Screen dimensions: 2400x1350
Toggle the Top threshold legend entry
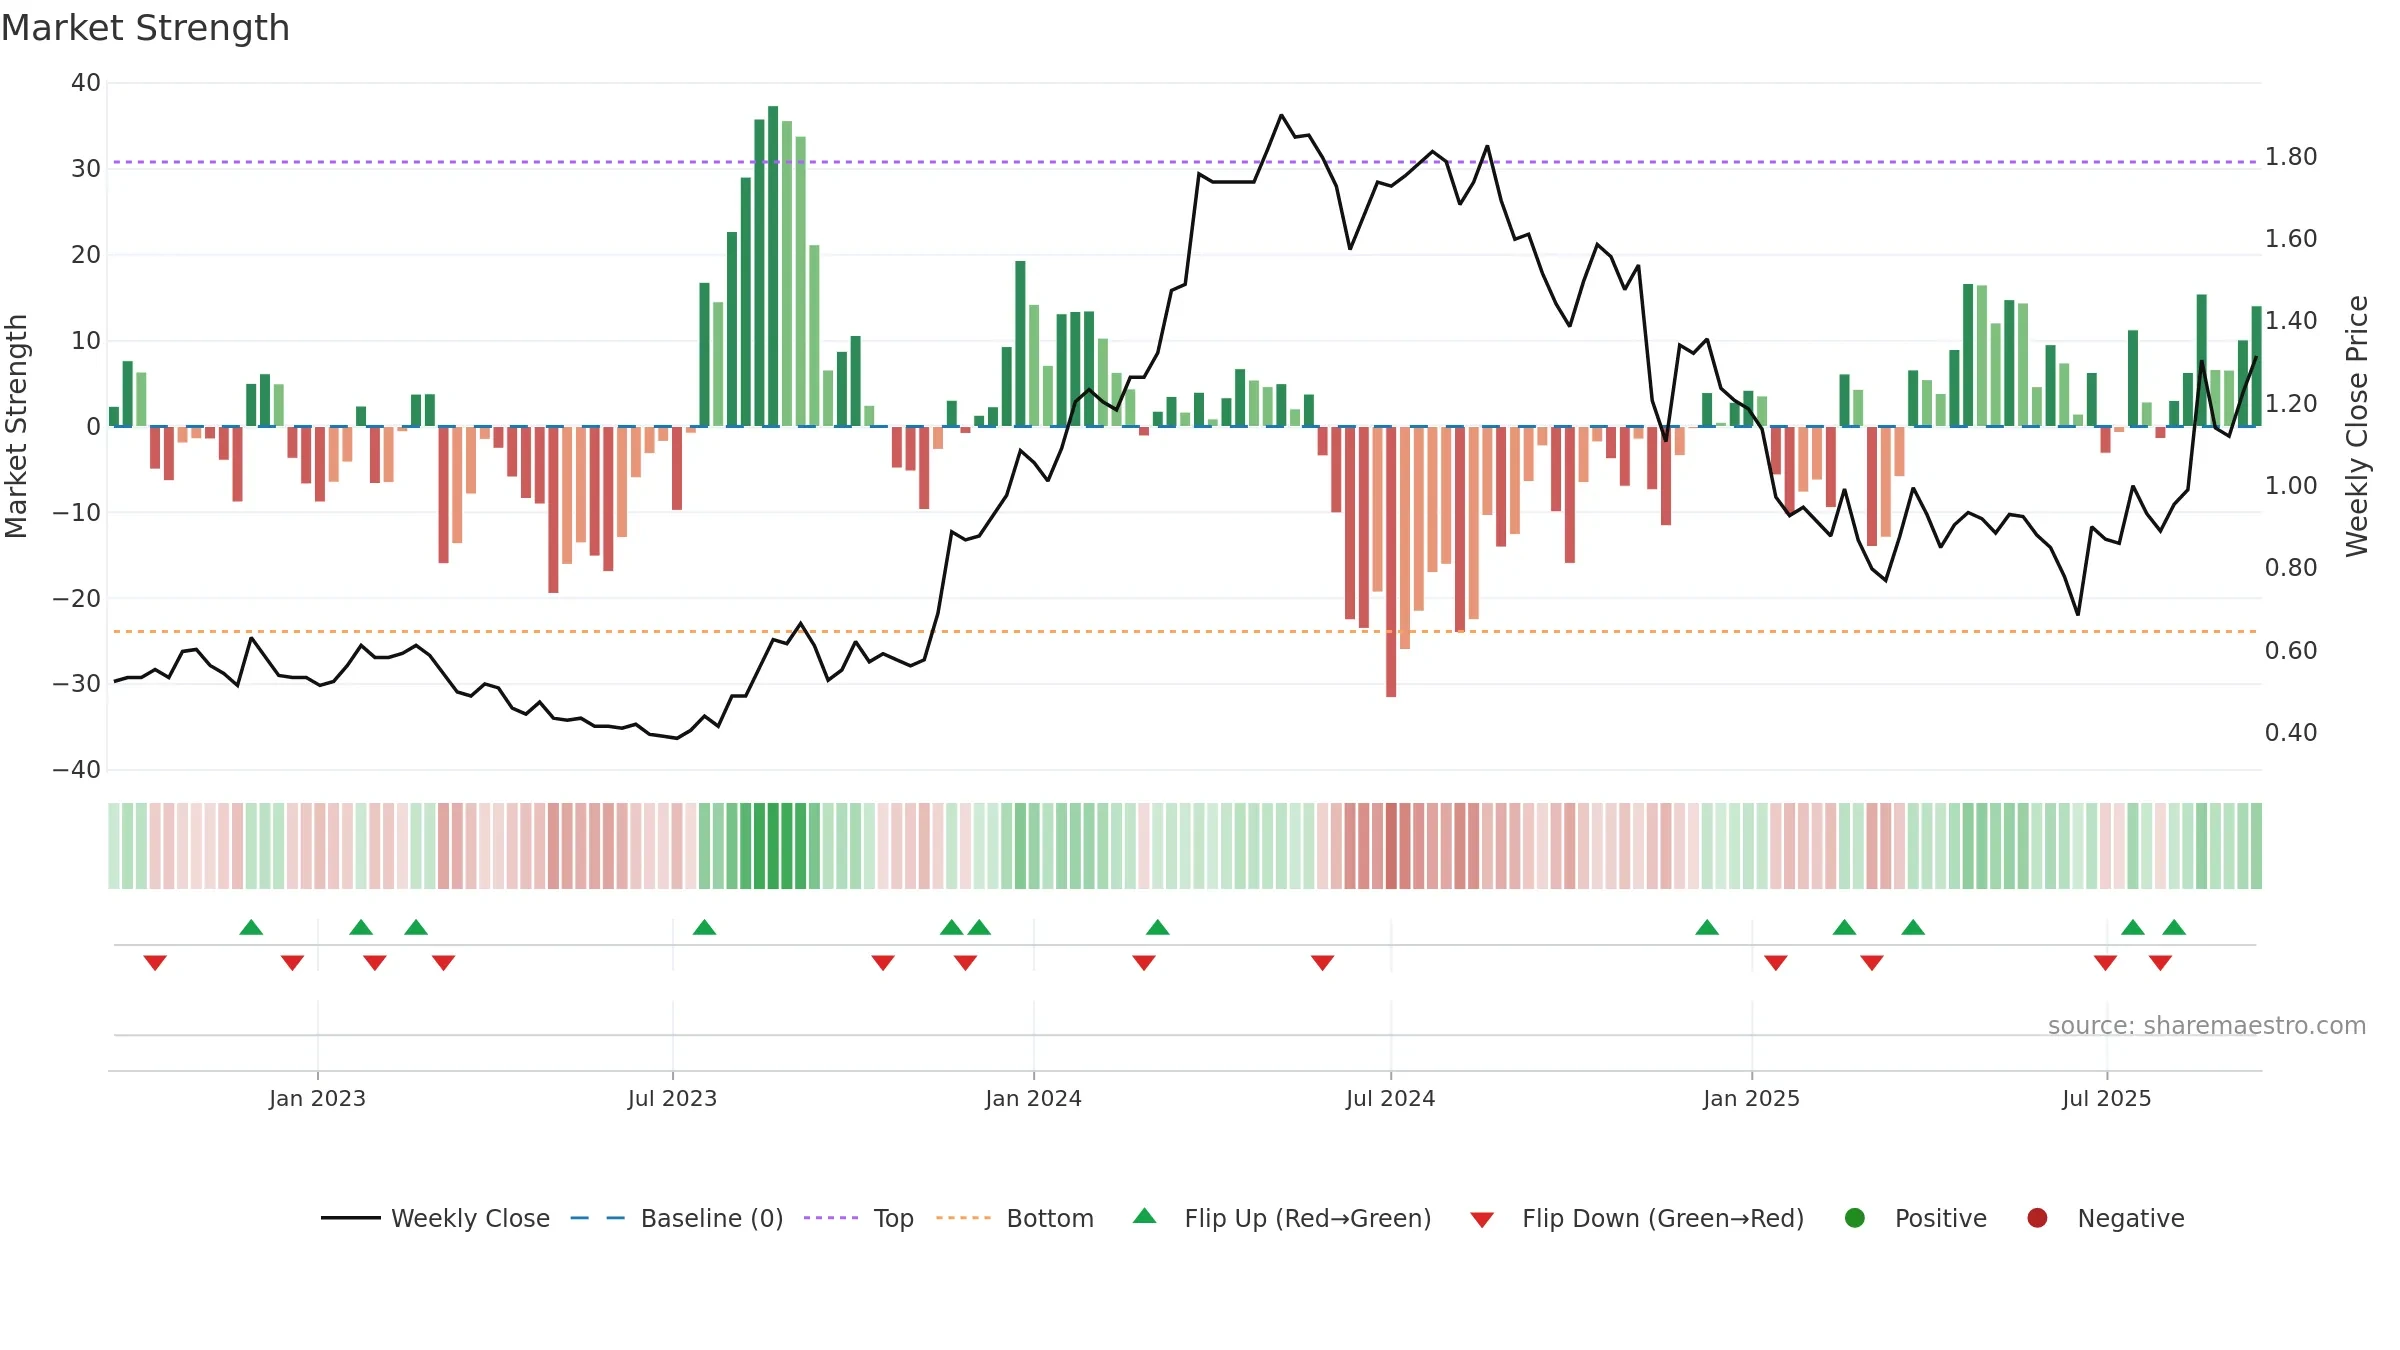click(859, 1218)
